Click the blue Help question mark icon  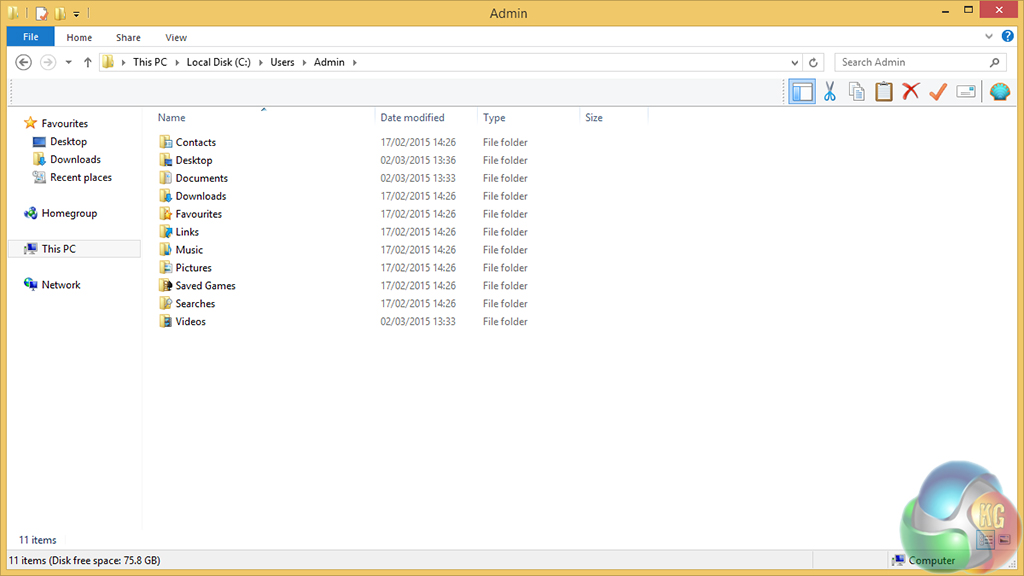1008,37
